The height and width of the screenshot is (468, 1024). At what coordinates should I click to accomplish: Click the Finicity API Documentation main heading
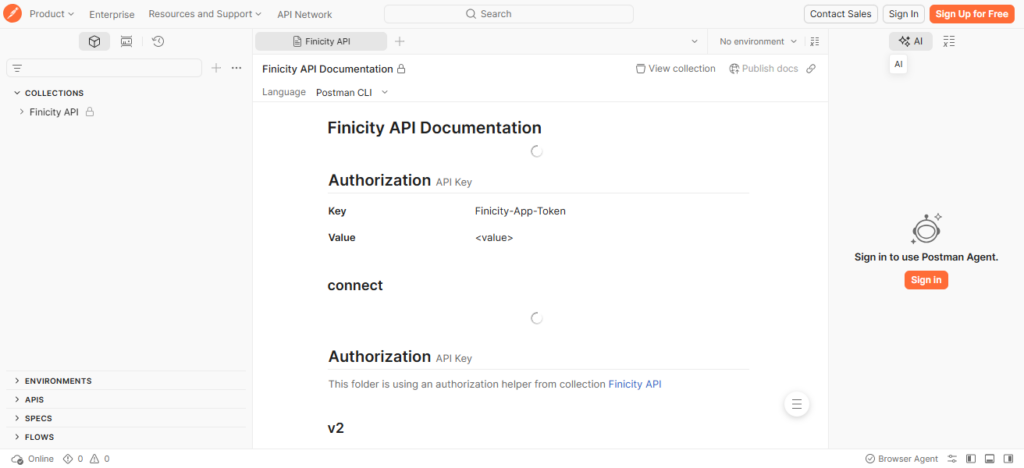pos(434,127)
